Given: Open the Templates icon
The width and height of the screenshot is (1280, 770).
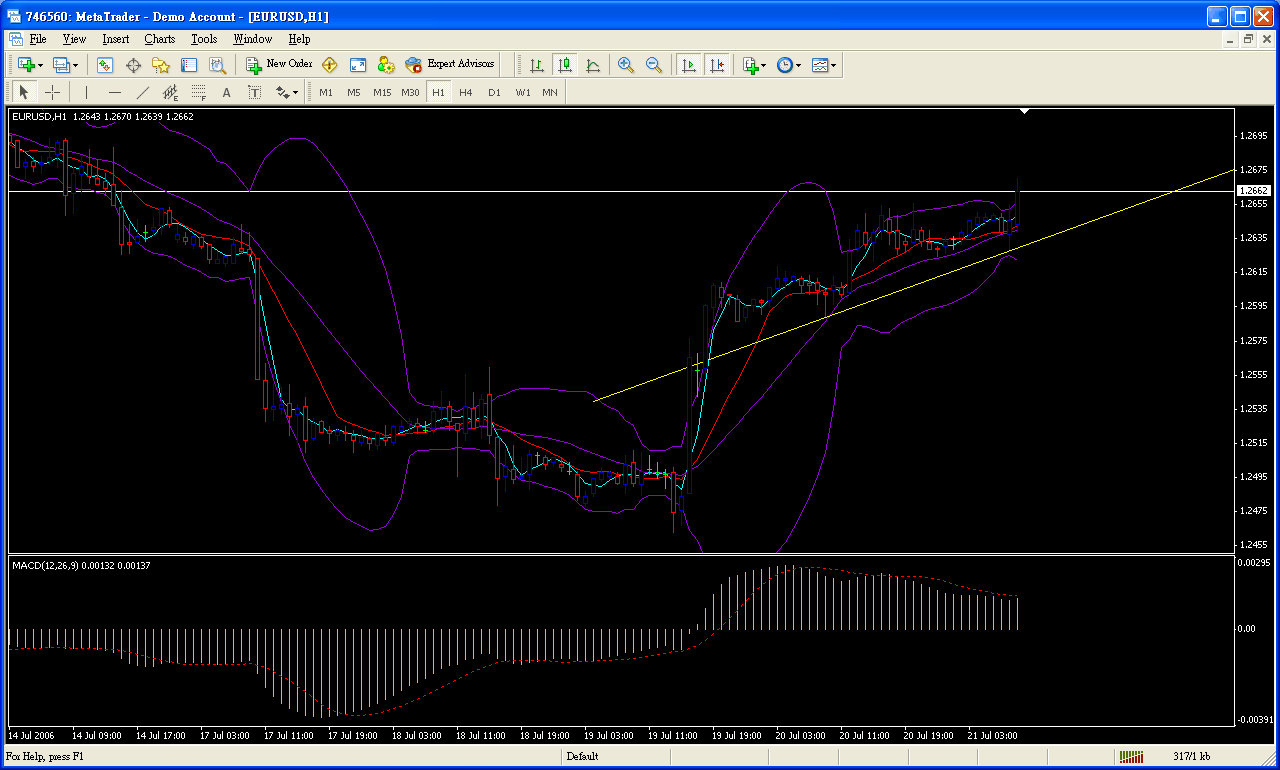Looking at the screenshot, I should (x=819, y=65).
